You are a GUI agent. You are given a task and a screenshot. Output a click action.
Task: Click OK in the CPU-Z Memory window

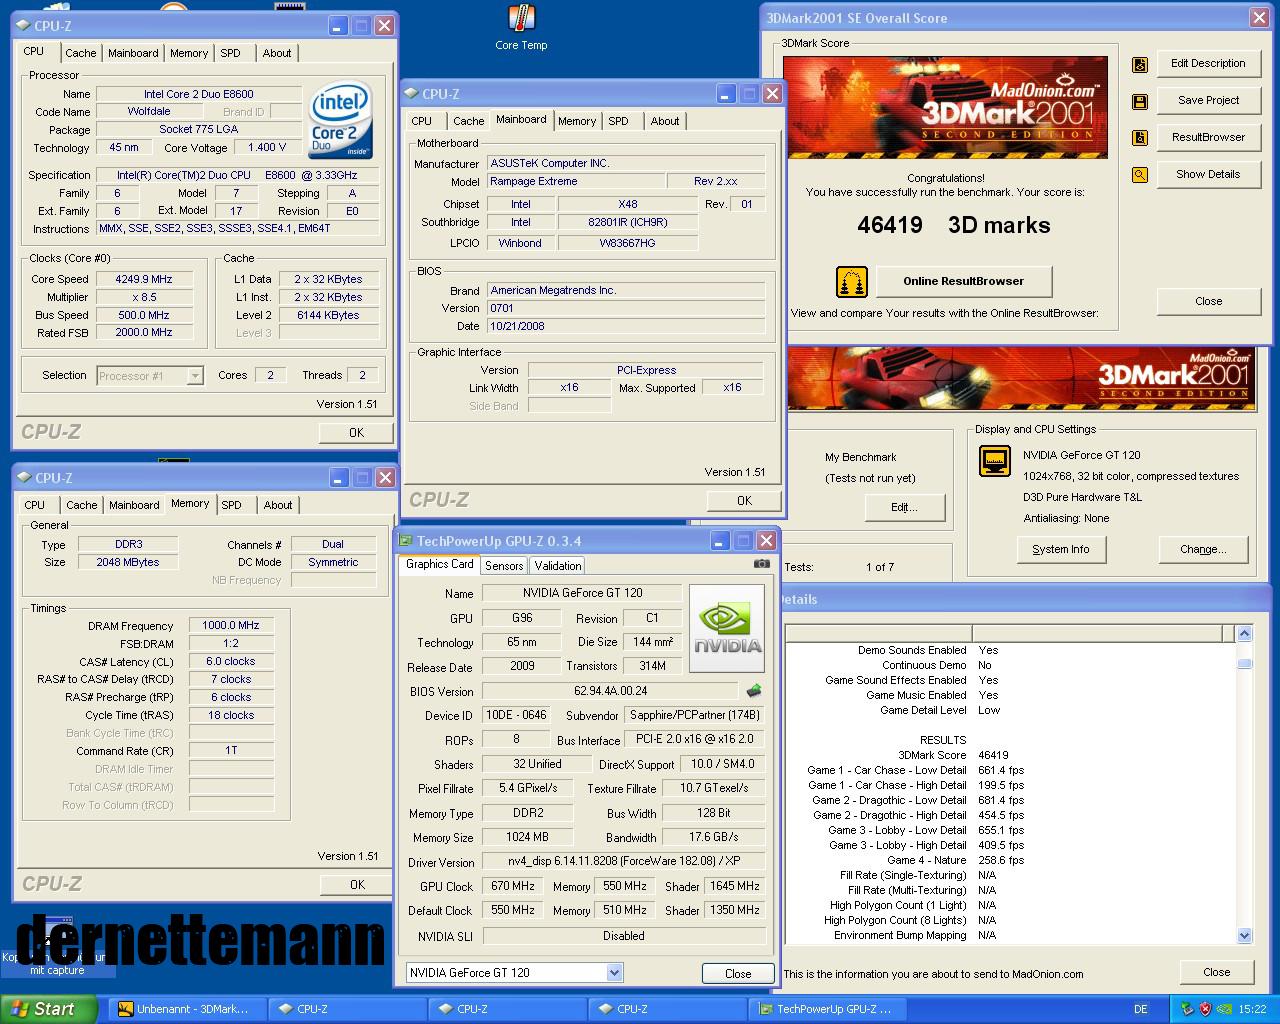point(357,885)
